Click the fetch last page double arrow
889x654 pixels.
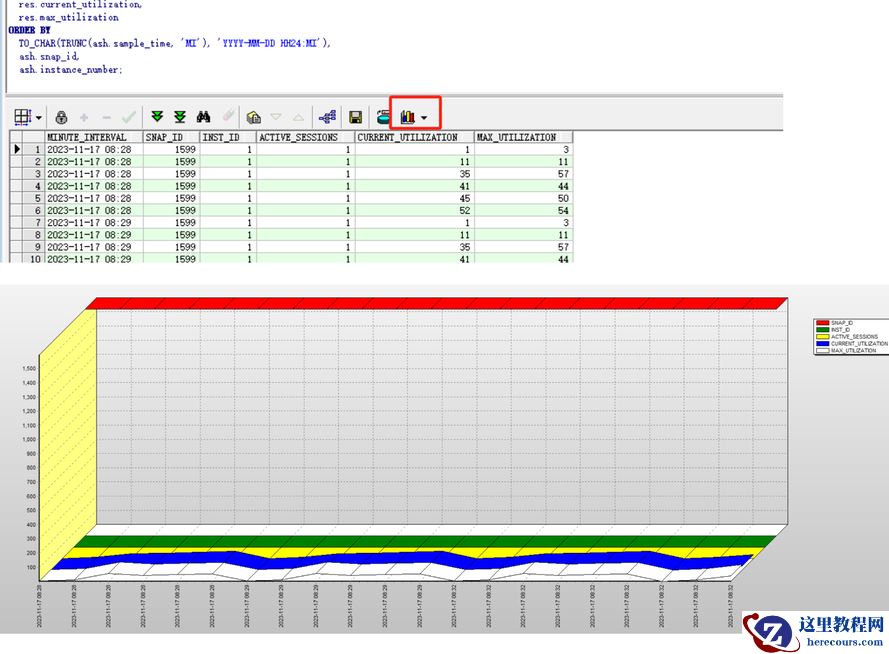pyautogui.click(x=180, y=117)
